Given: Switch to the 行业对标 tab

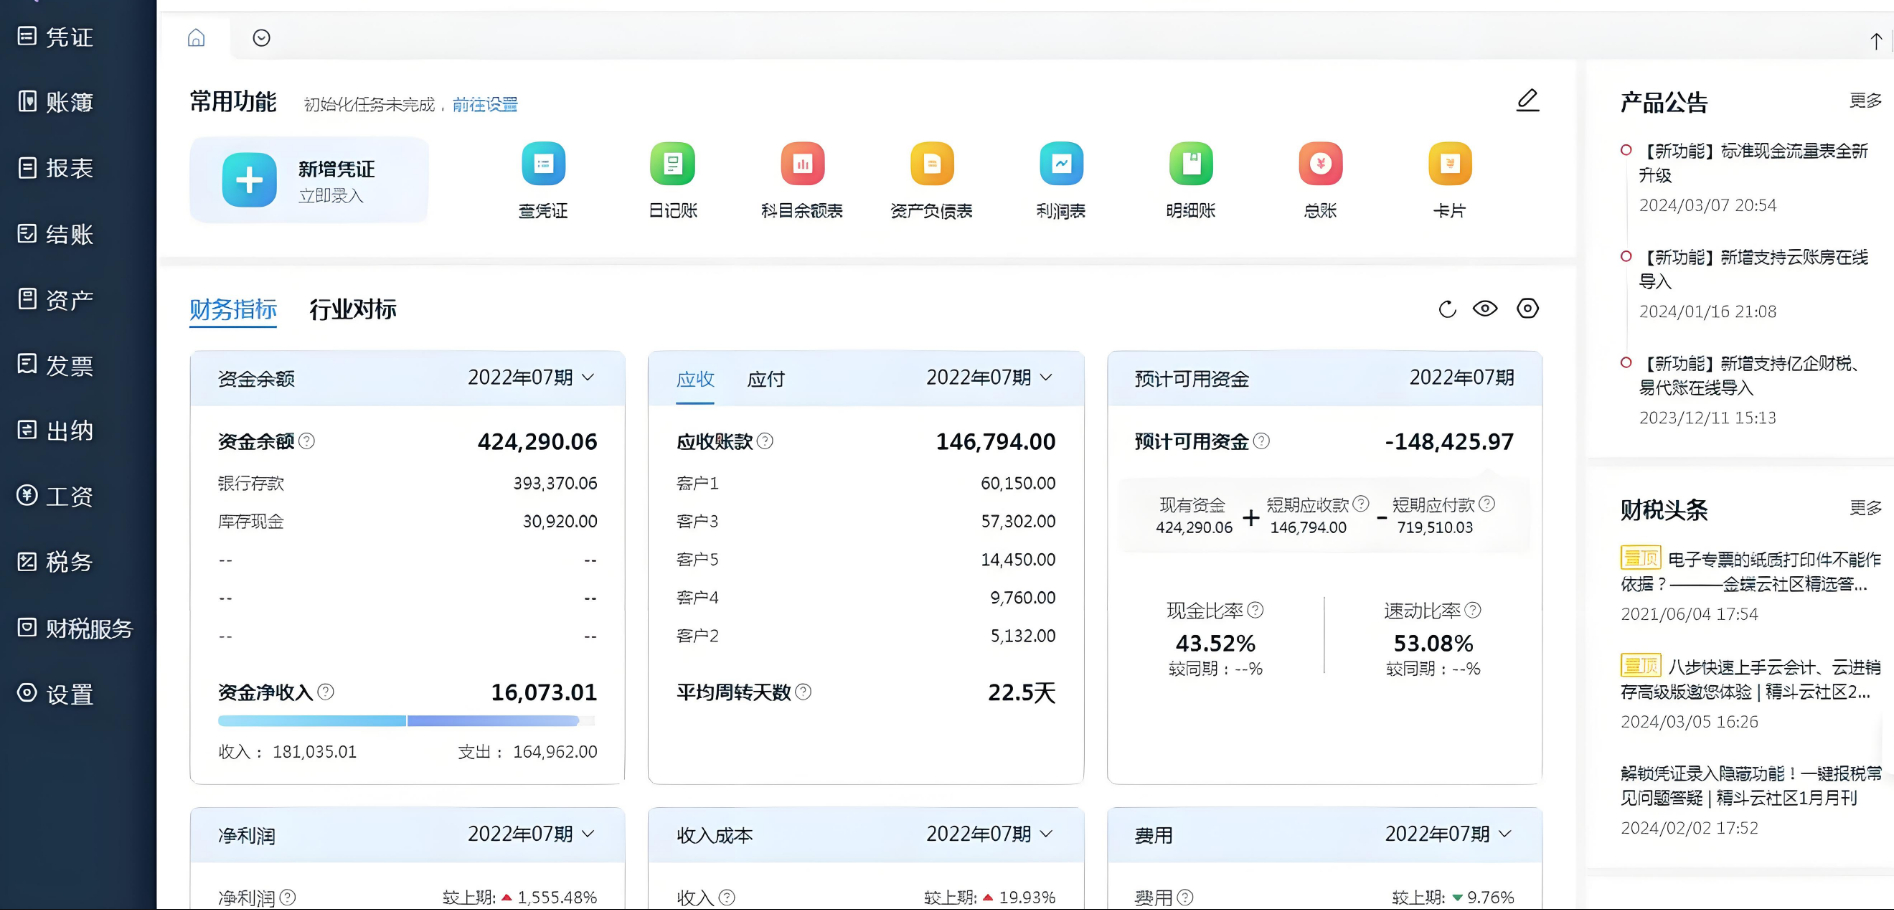Looking at the screenshot, I should (353, 309).
